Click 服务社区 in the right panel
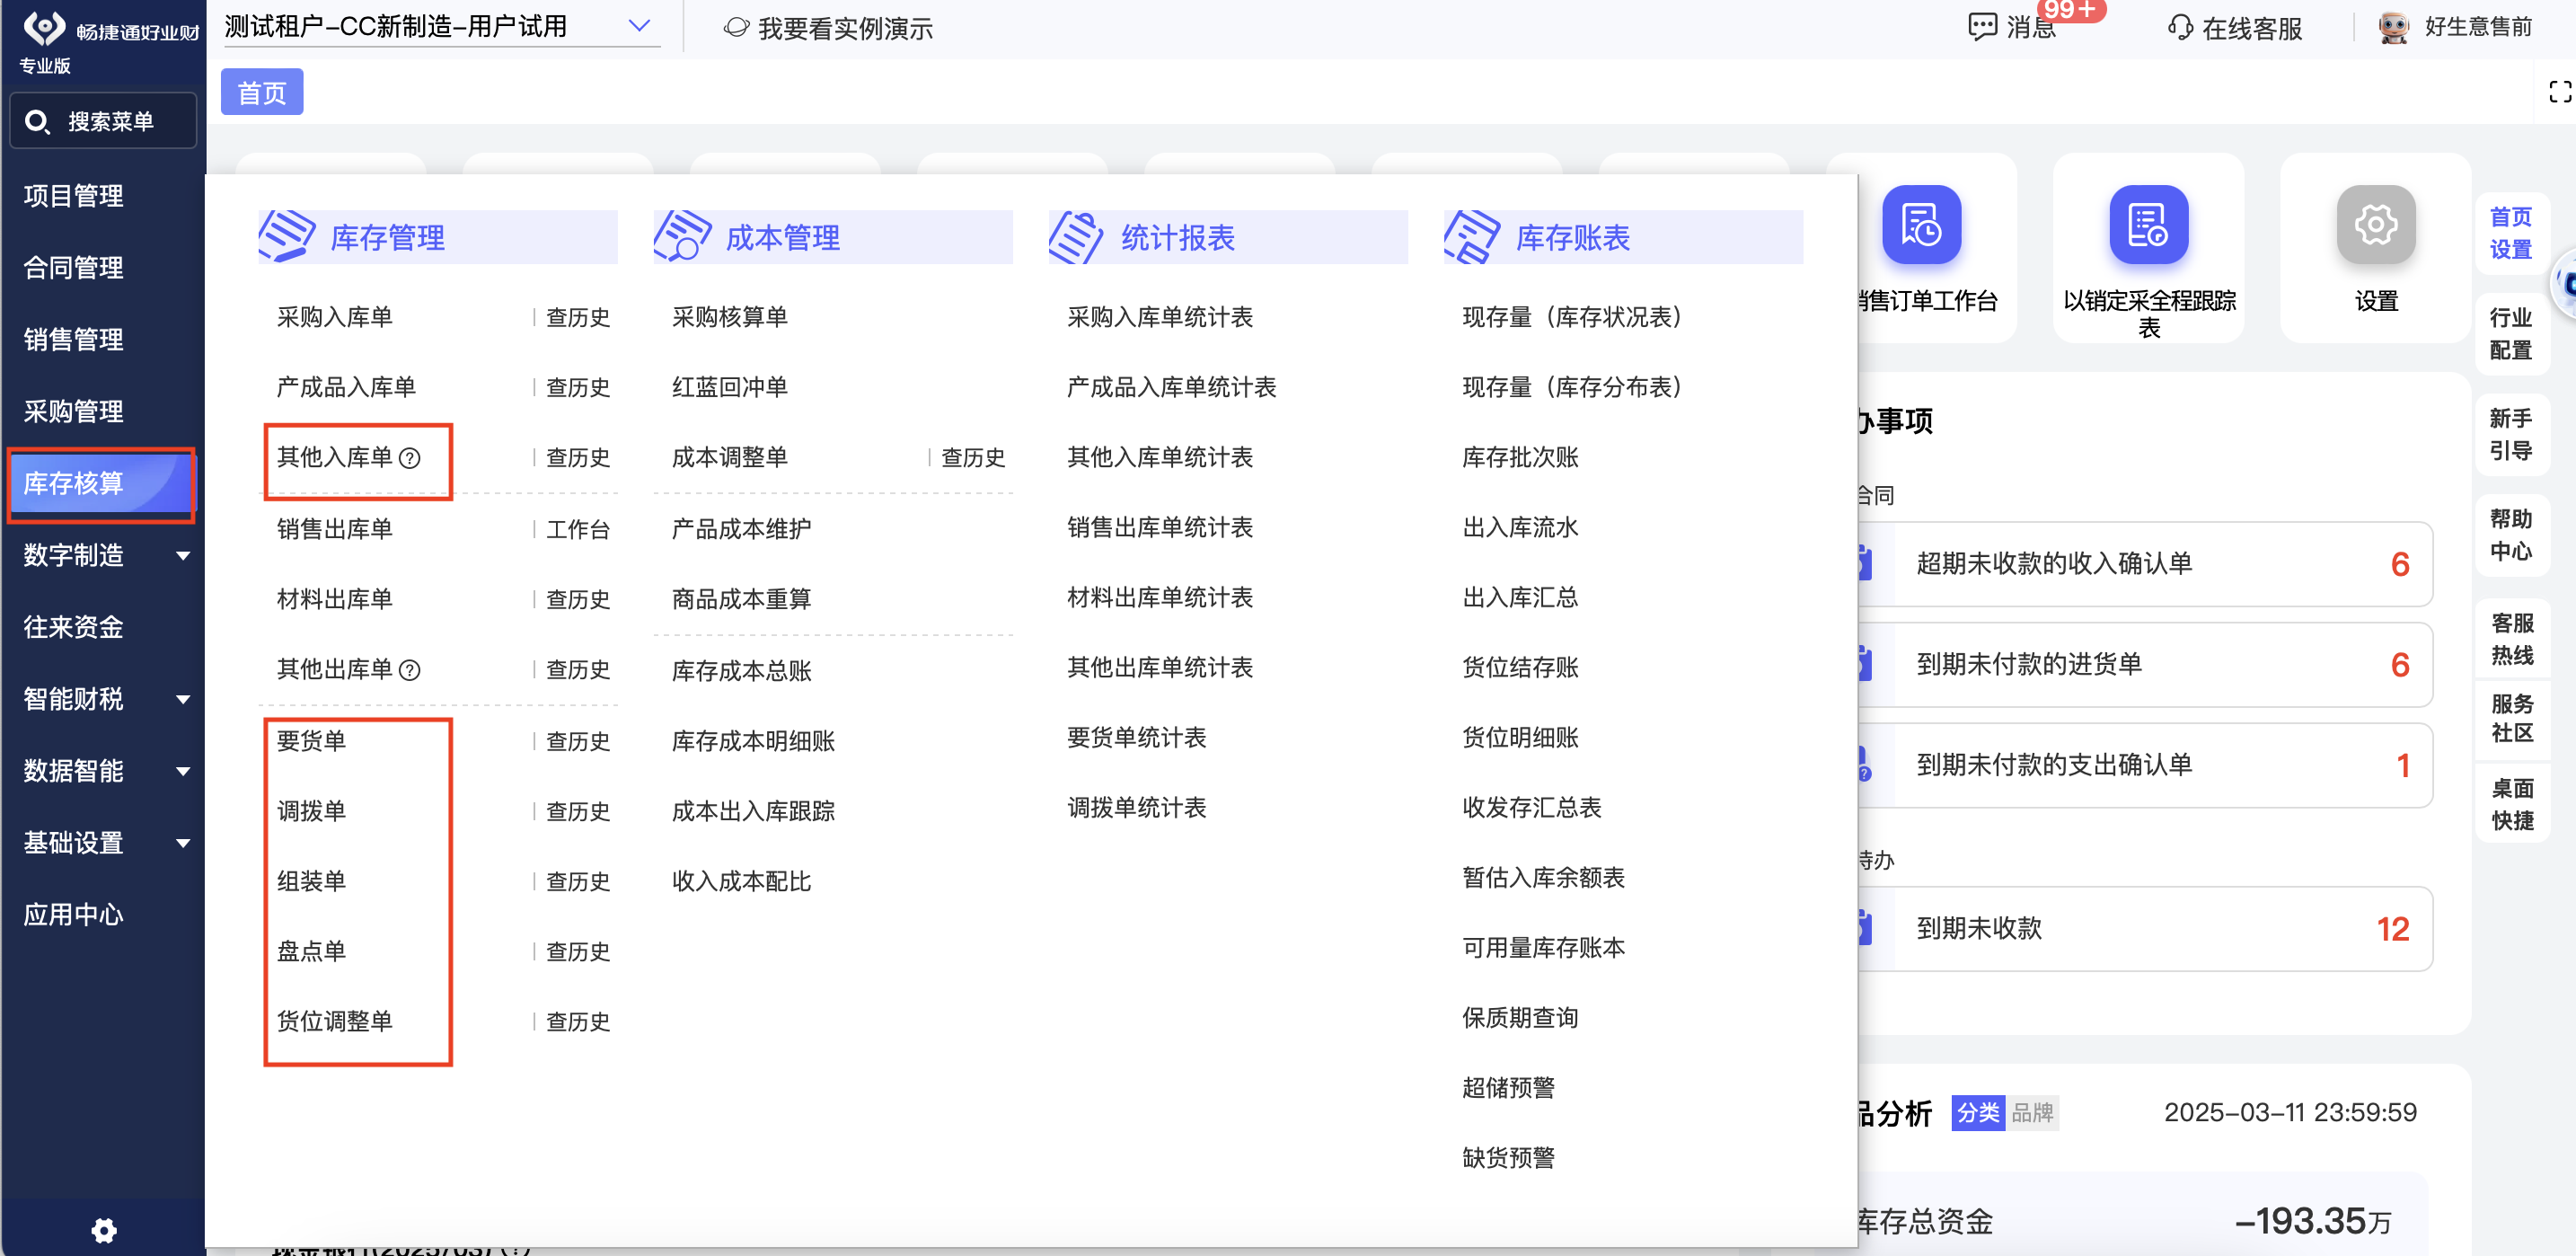This screenshot has width=2576, height=1256. 2511,719
